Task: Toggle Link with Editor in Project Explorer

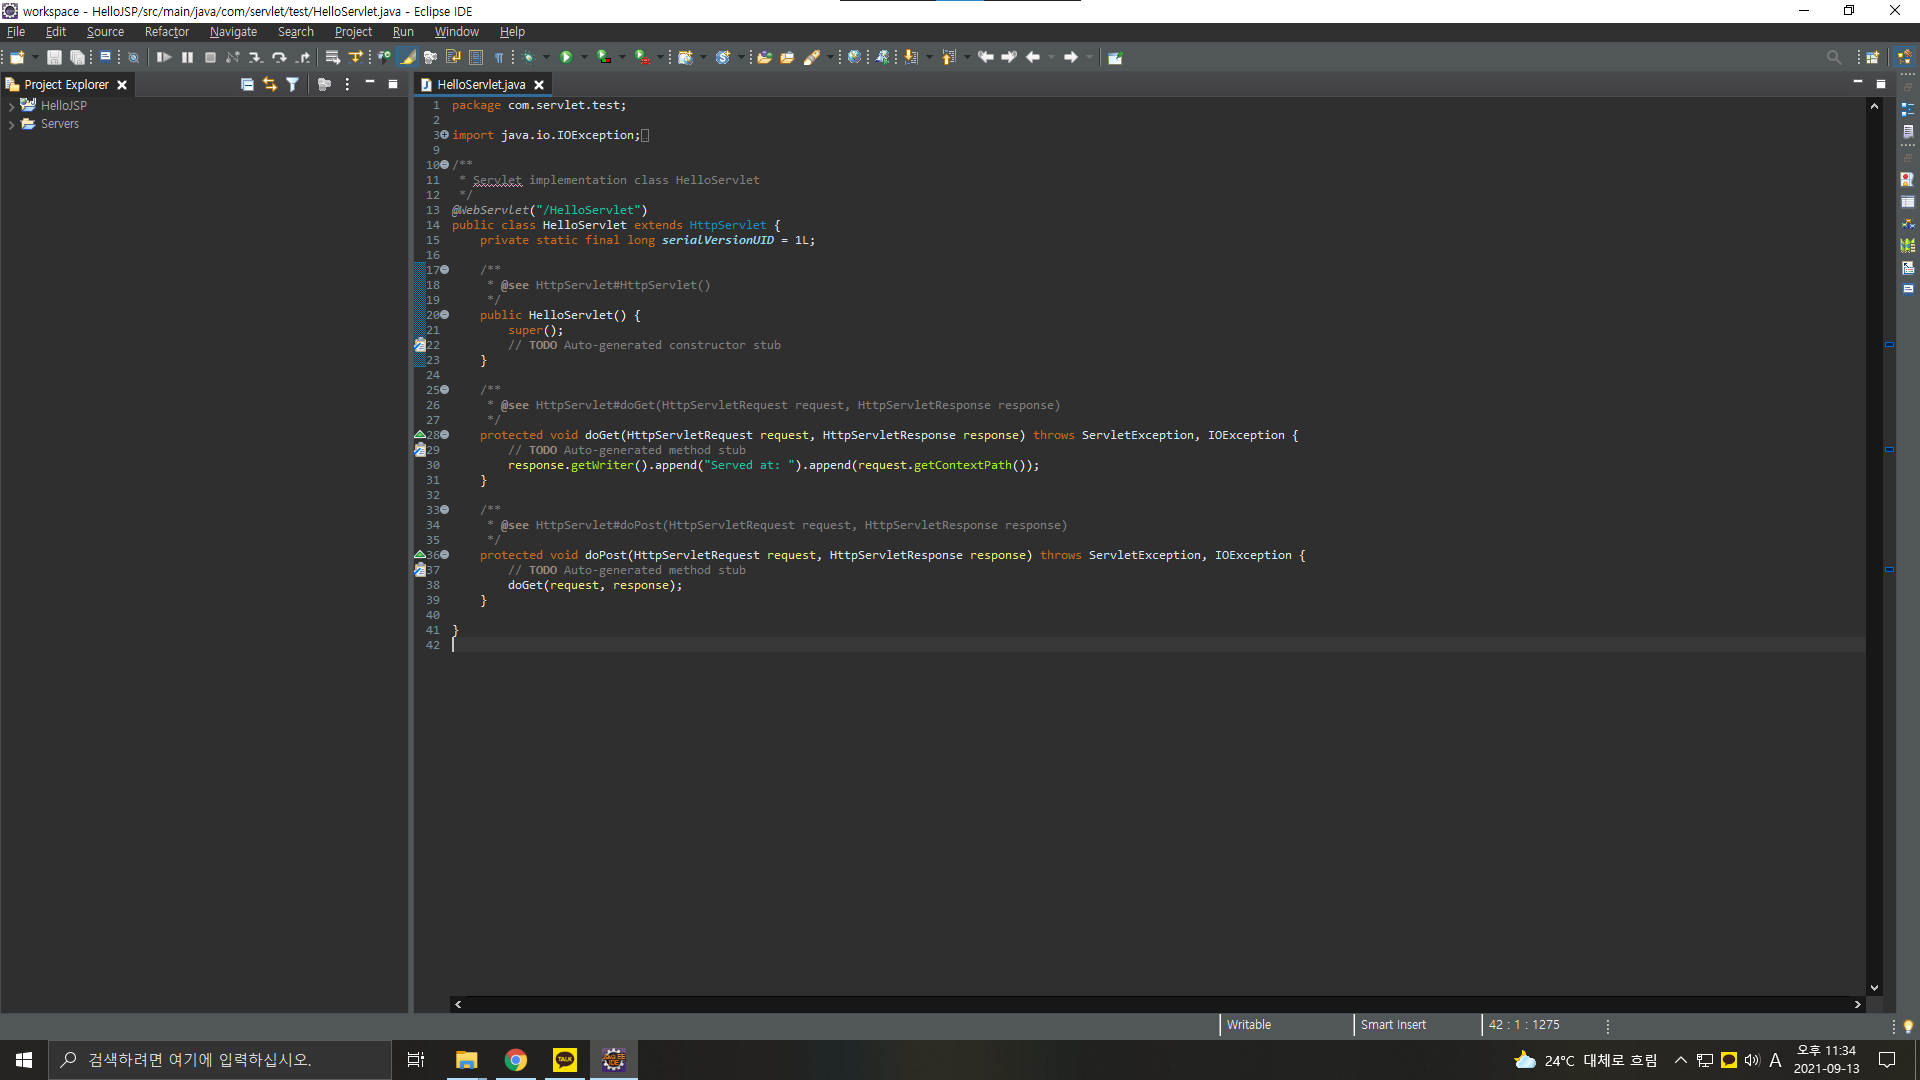Action: click(x=270, y=85)
